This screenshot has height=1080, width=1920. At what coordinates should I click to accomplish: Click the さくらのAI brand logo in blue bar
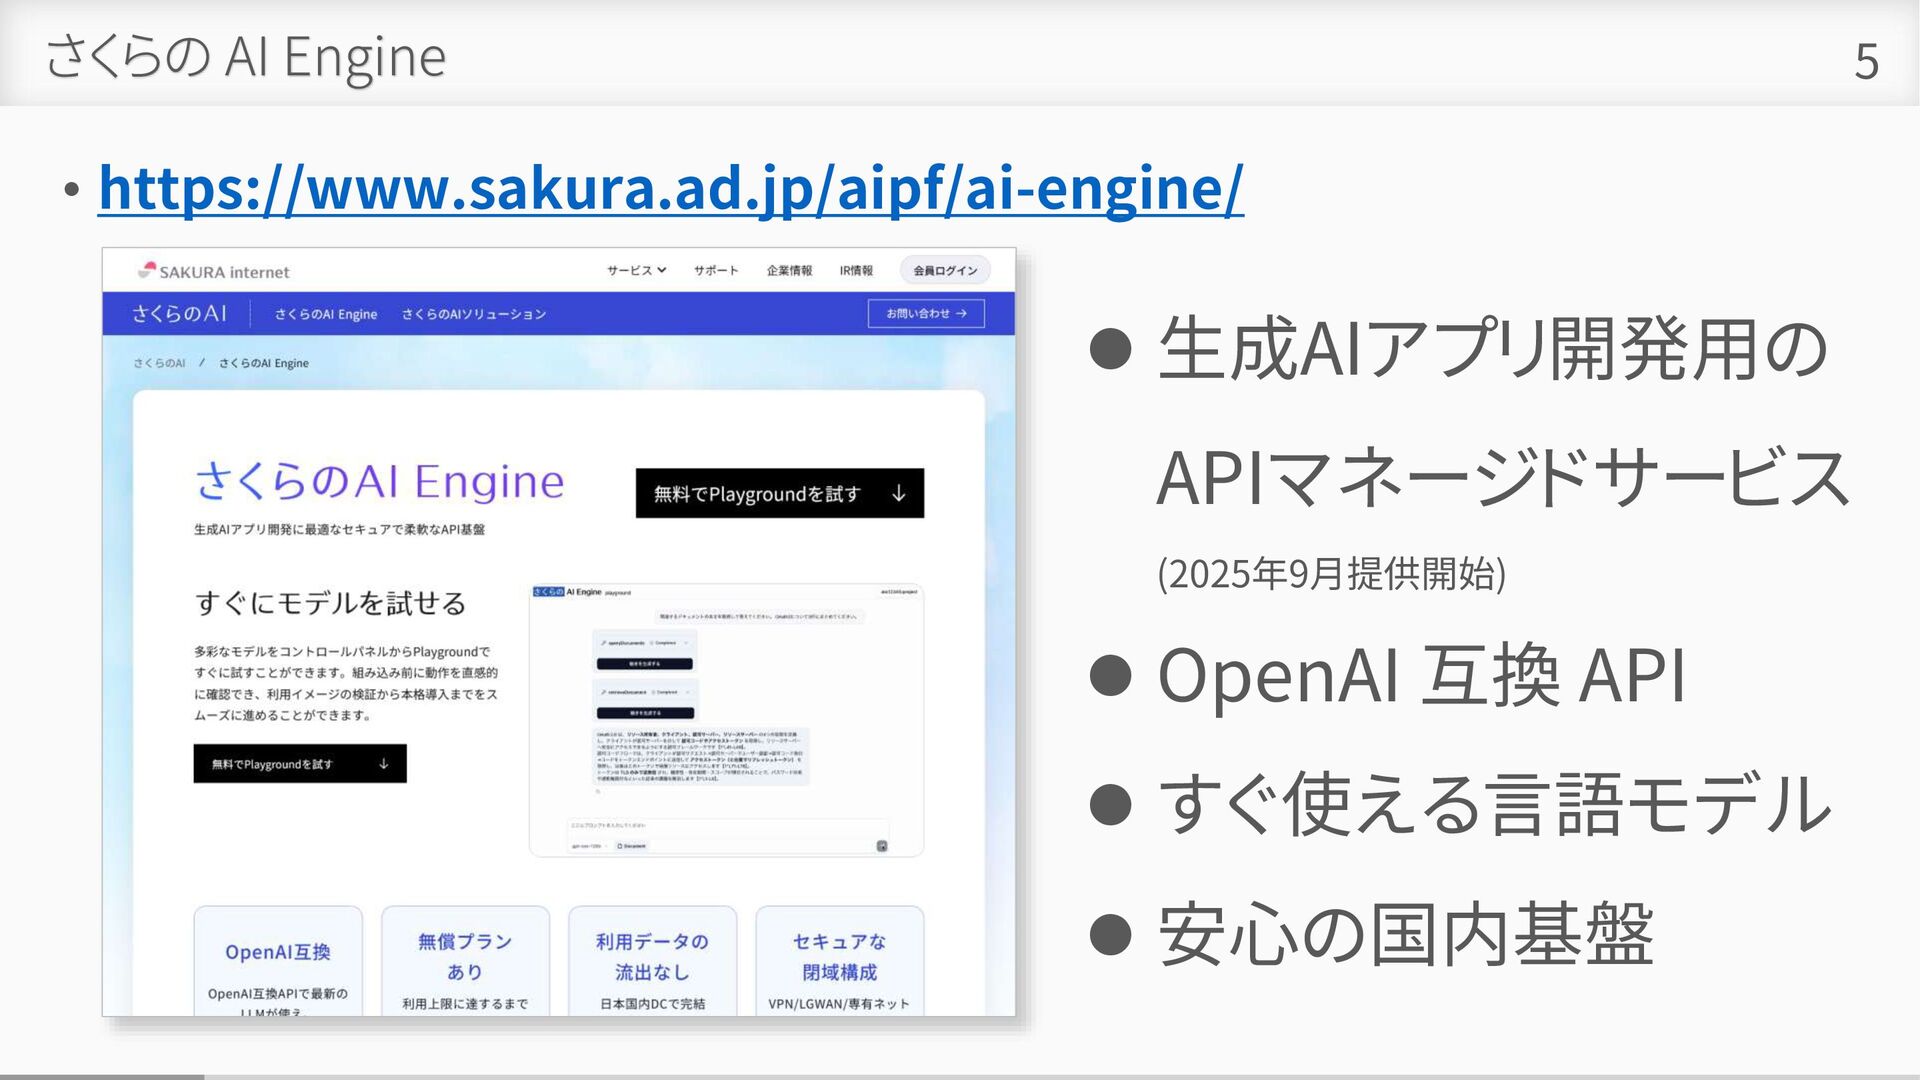[180, 313]
